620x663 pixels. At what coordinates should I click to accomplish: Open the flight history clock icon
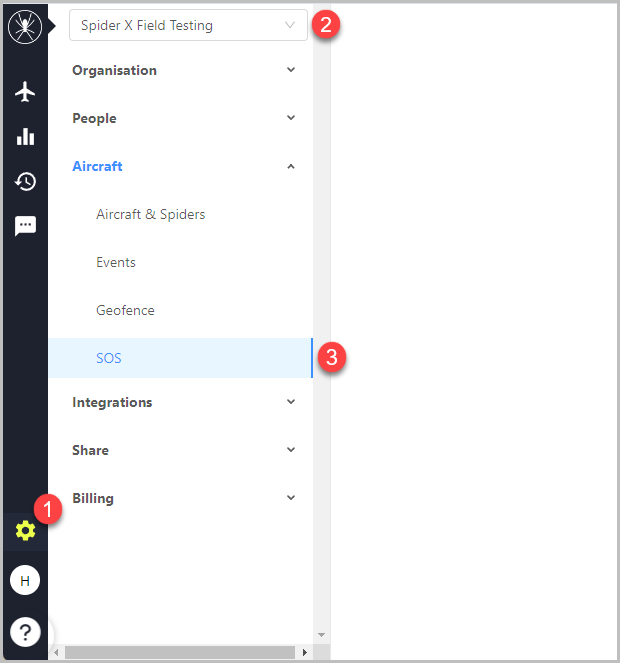tap(25, 182)
